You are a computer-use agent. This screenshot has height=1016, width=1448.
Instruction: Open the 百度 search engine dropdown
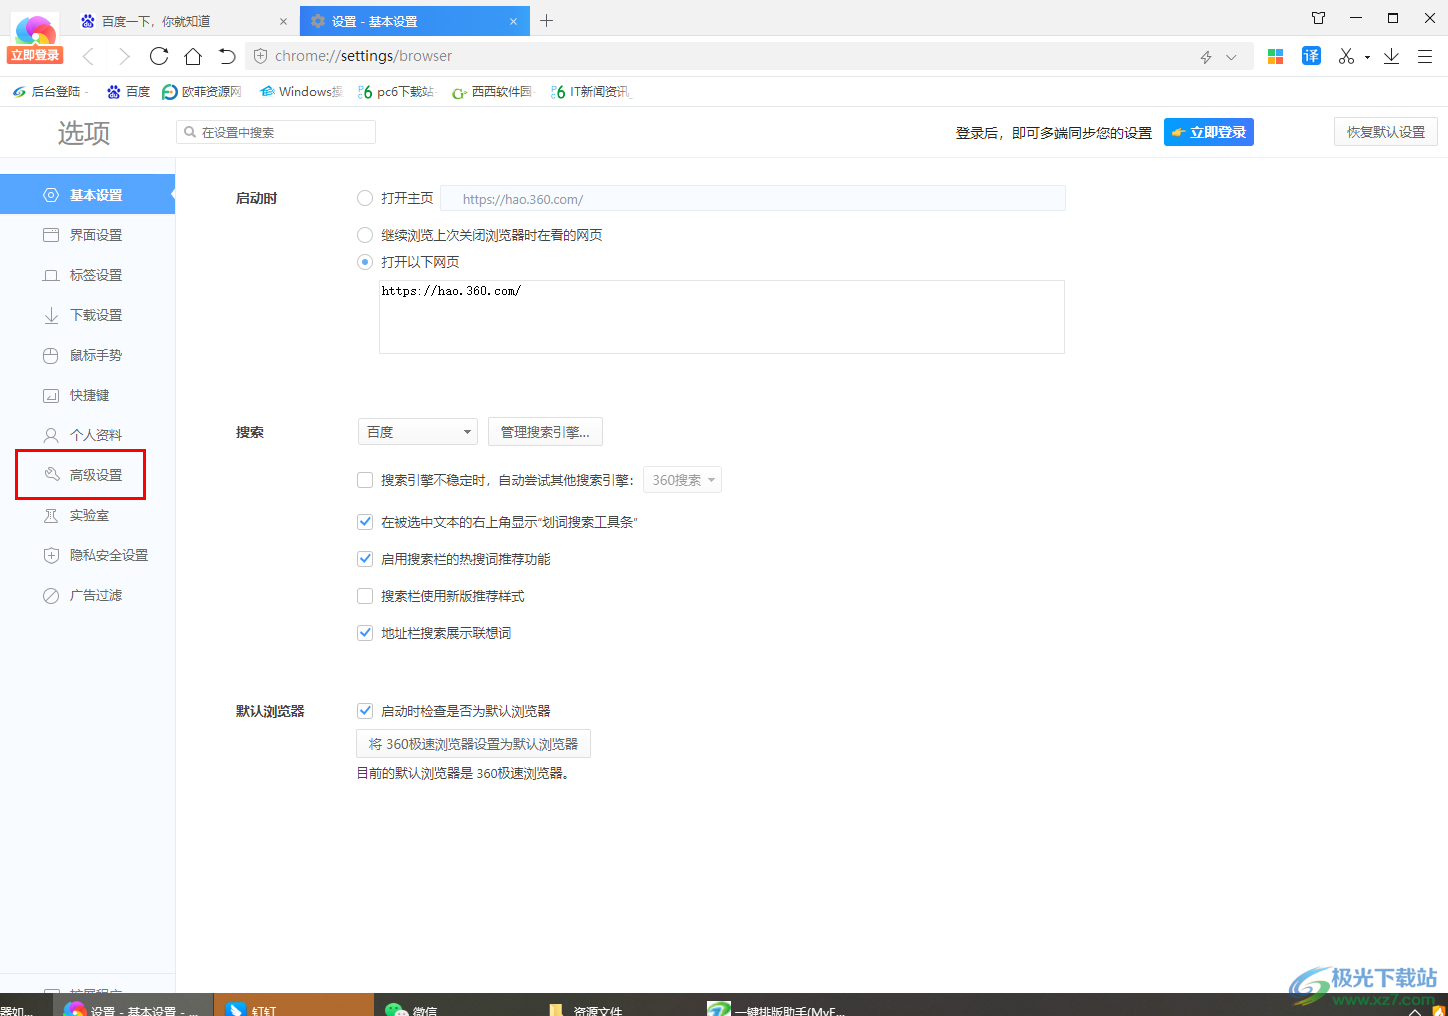[x=418, y=432]
